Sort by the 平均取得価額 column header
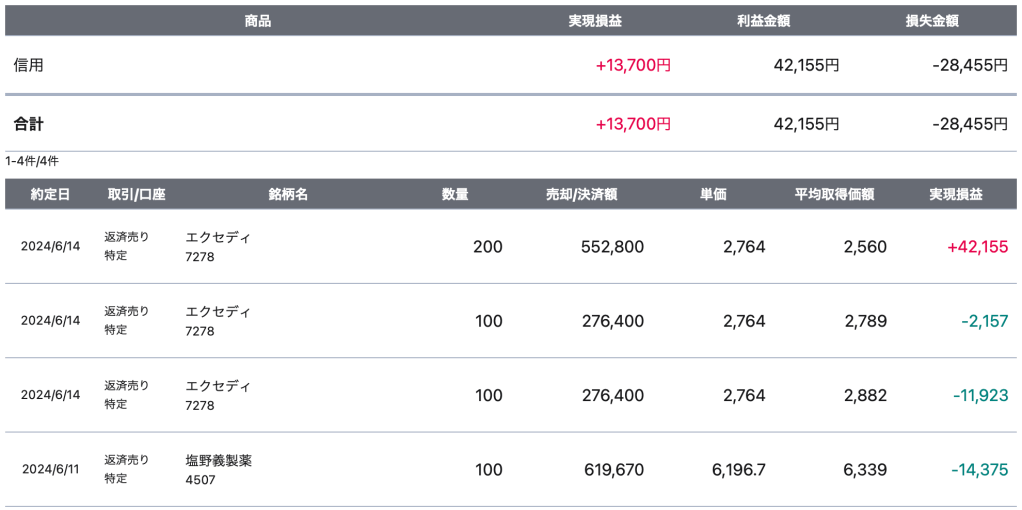 (834, 194)
